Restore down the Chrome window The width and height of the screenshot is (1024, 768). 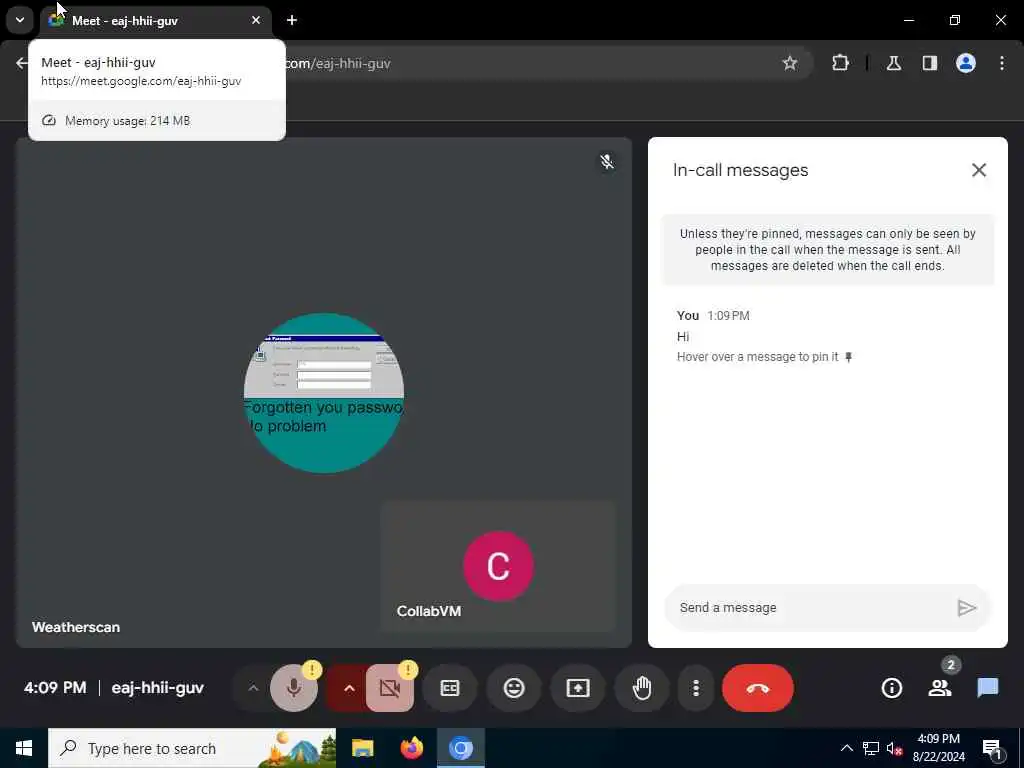[x=954, y=20]
